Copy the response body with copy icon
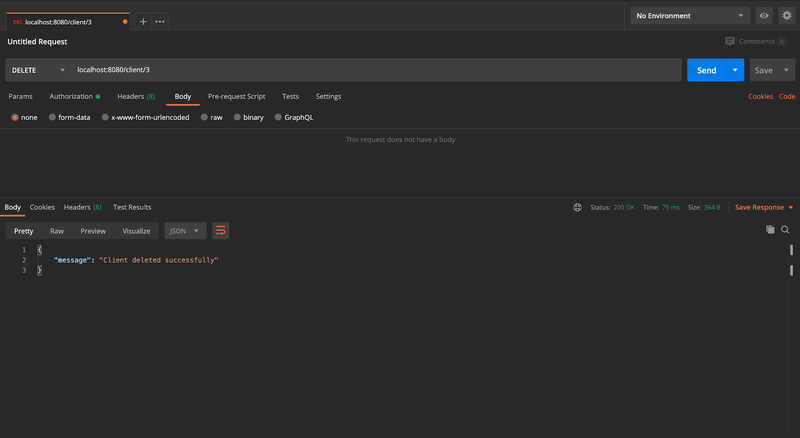800x438 pixels. [x=770, y=230]
